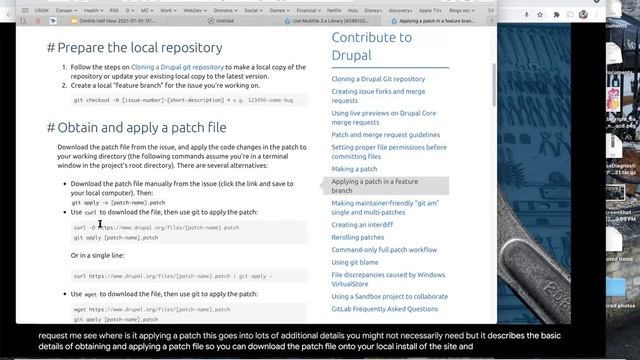Open GitLab Frequently Asked Questions link
This screenshot has height=360, width=640.
[x=384, y=309]
